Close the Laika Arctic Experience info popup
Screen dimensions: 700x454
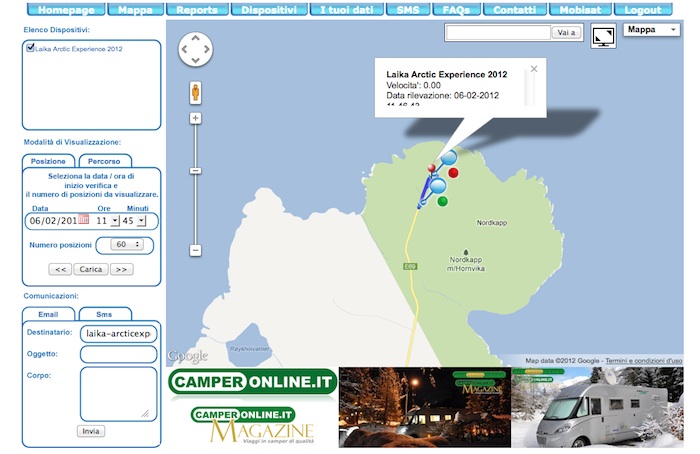point(534,69)
